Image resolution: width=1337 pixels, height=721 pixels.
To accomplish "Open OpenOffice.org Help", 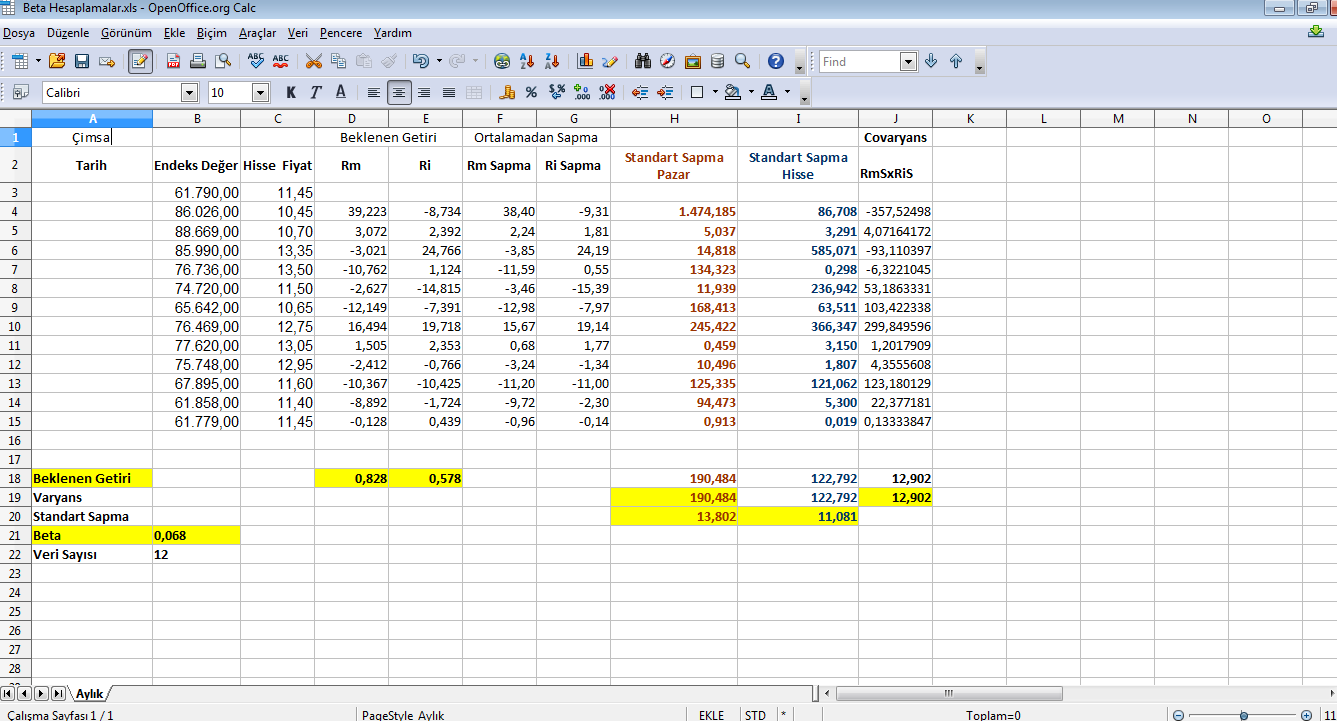I will tap(776, 61).
